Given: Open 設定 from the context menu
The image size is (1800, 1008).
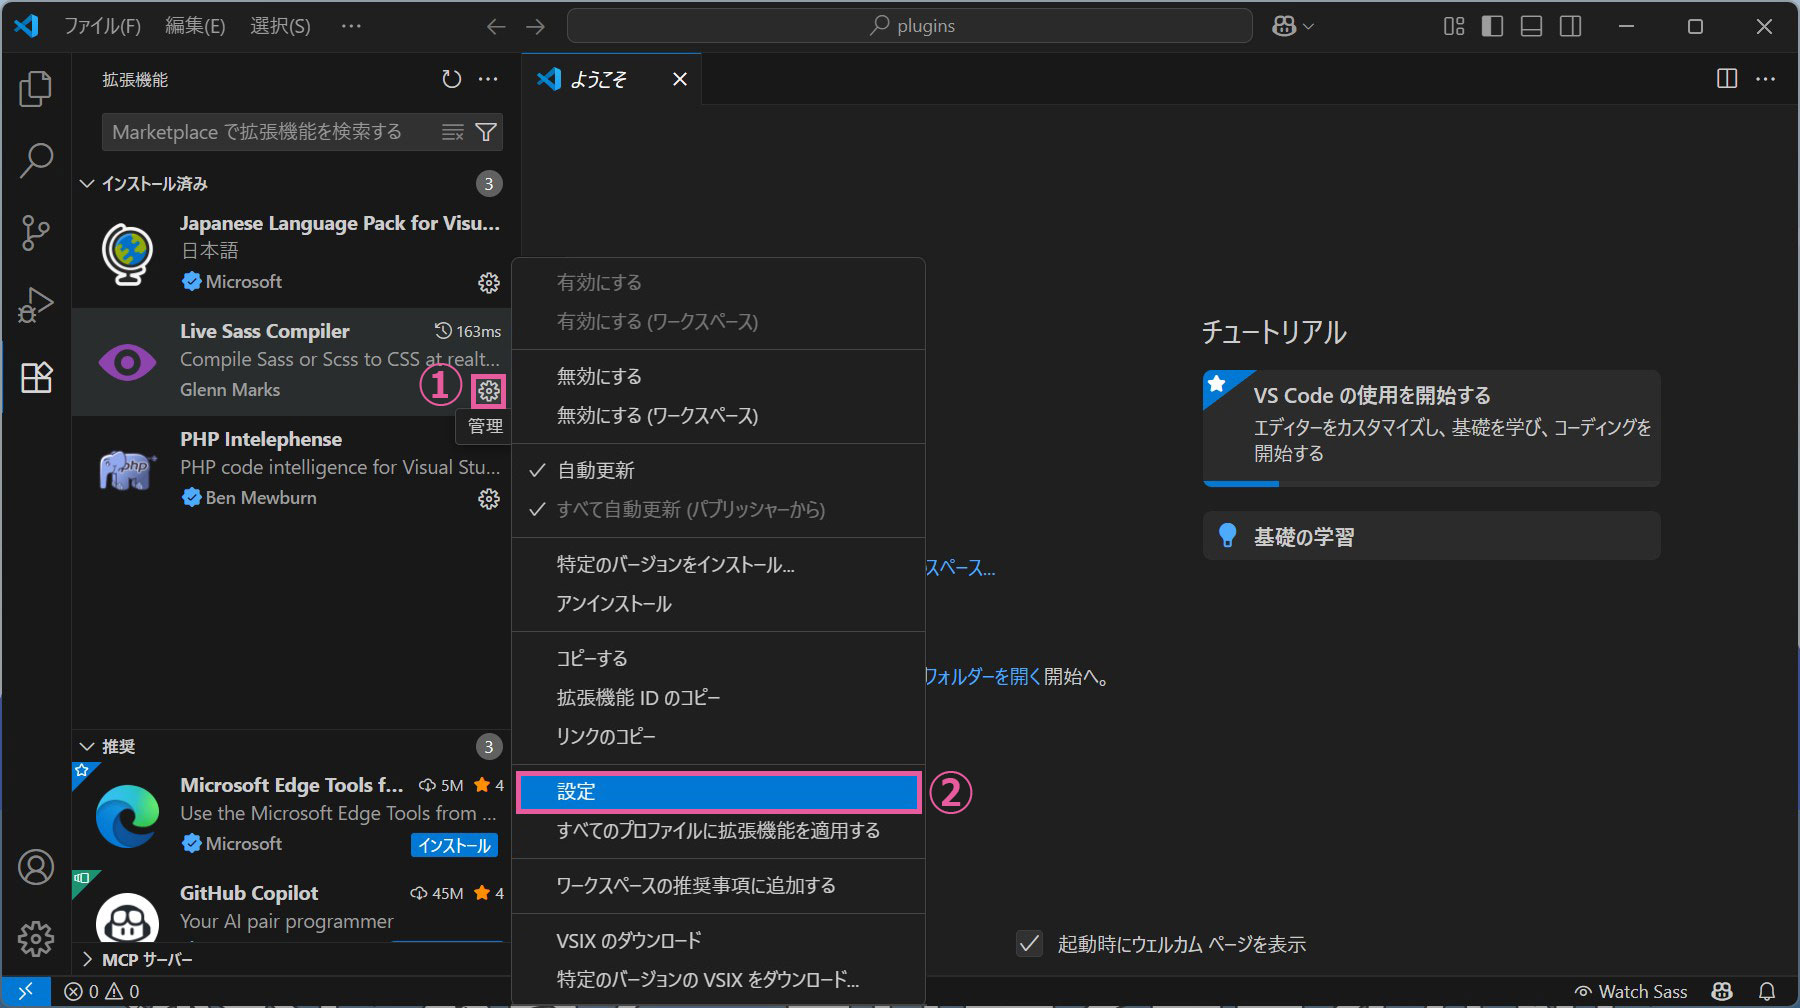Looking at the screenshot, I should (718, 792).
